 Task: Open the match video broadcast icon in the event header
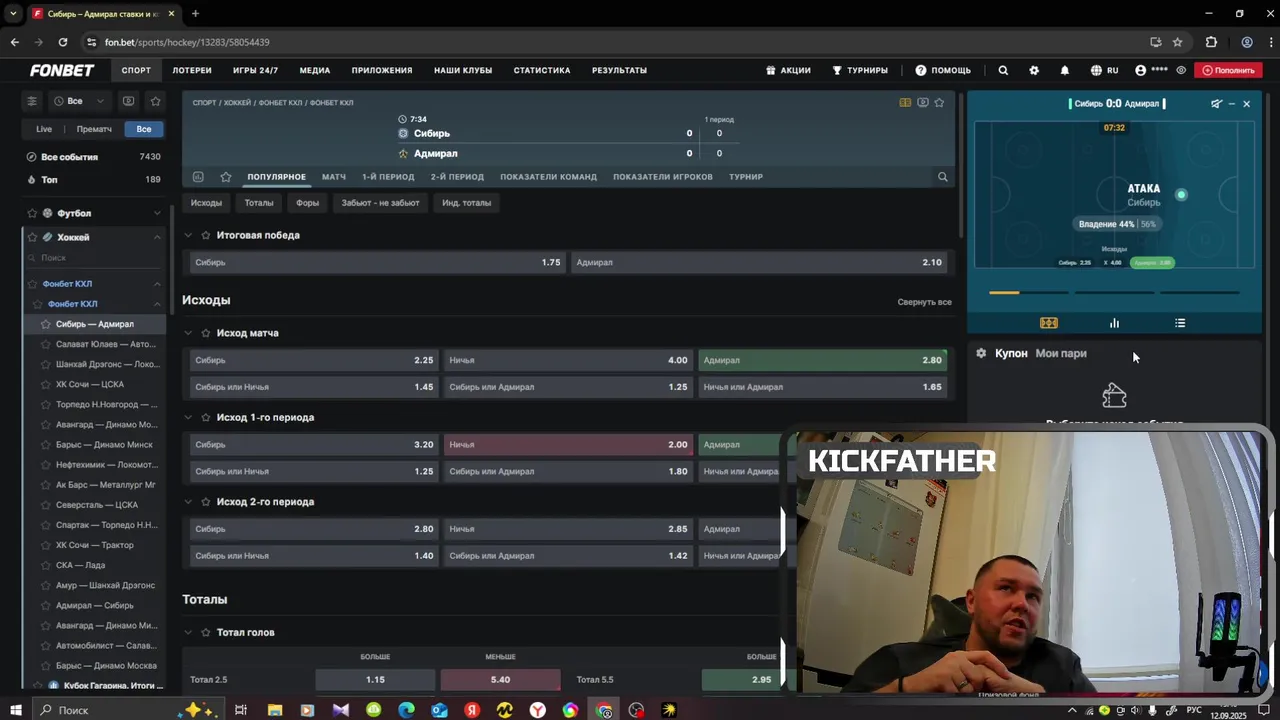(922, 102)
